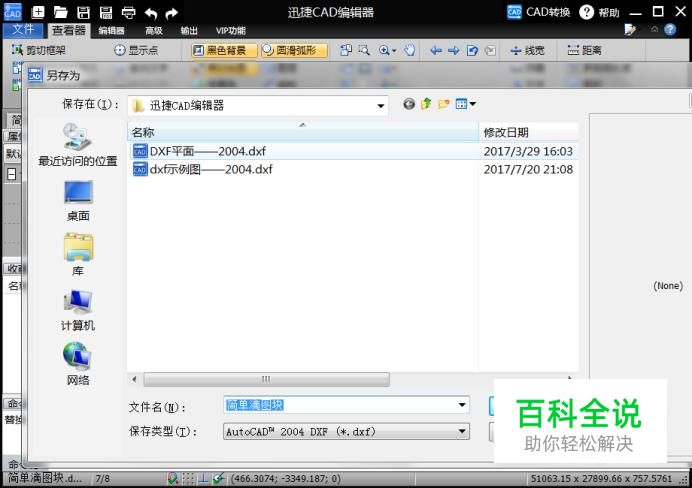This screenshot has height=488, width=692.
Task: Go to 计算机 computer location
Action: [78, 310]
